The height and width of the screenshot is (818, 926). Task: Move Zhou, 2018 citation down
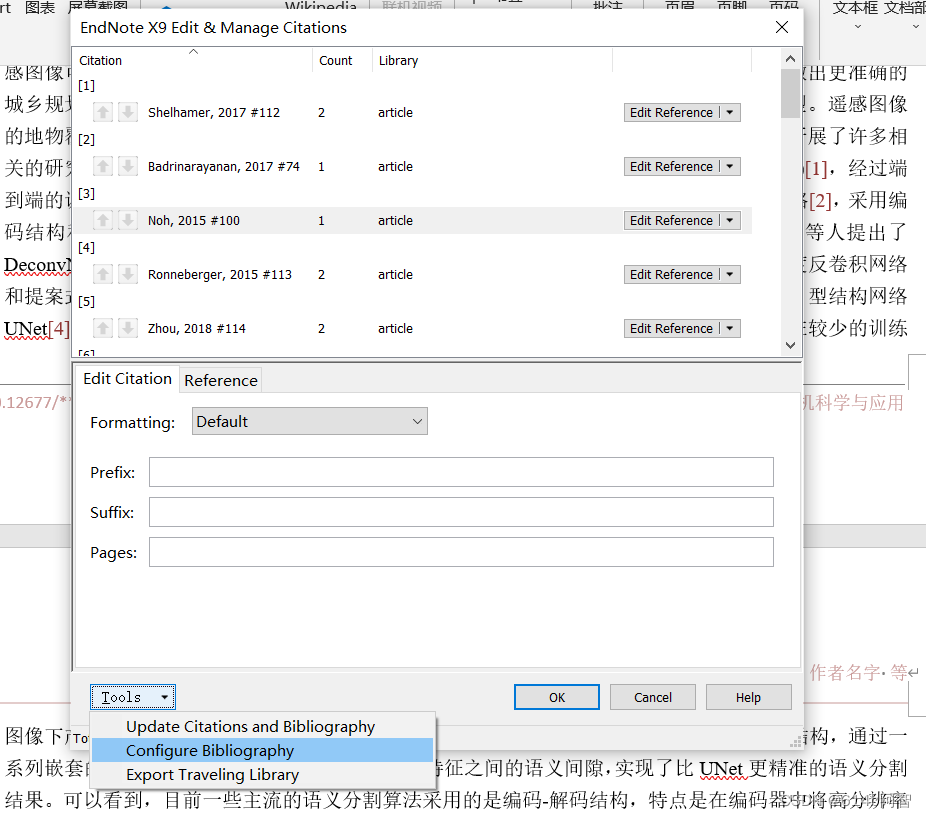(x=128, y=328)
